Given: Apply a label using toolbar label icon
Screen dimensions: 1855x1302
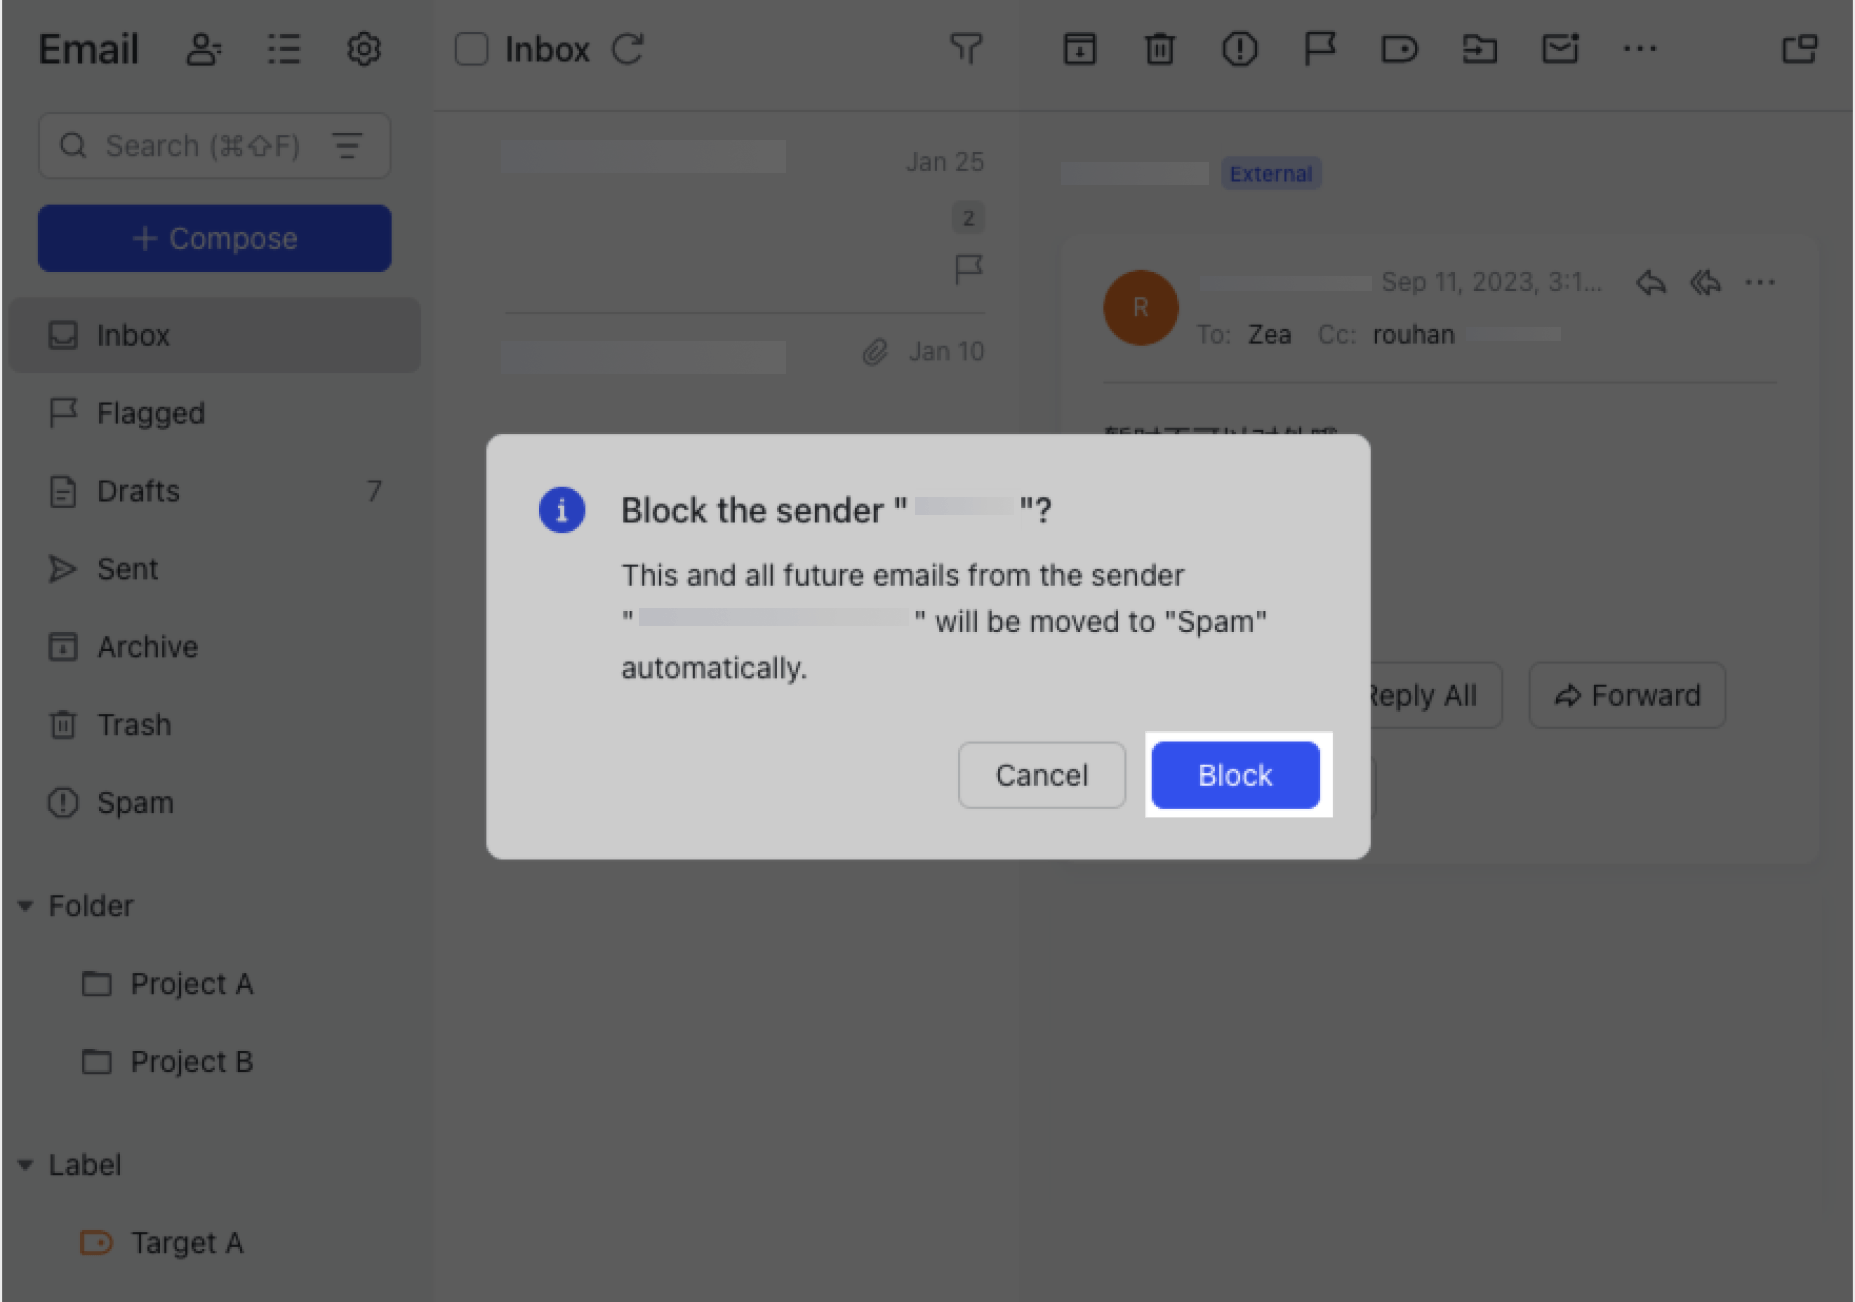Looking at the screenshot, I should (1399, 49).
